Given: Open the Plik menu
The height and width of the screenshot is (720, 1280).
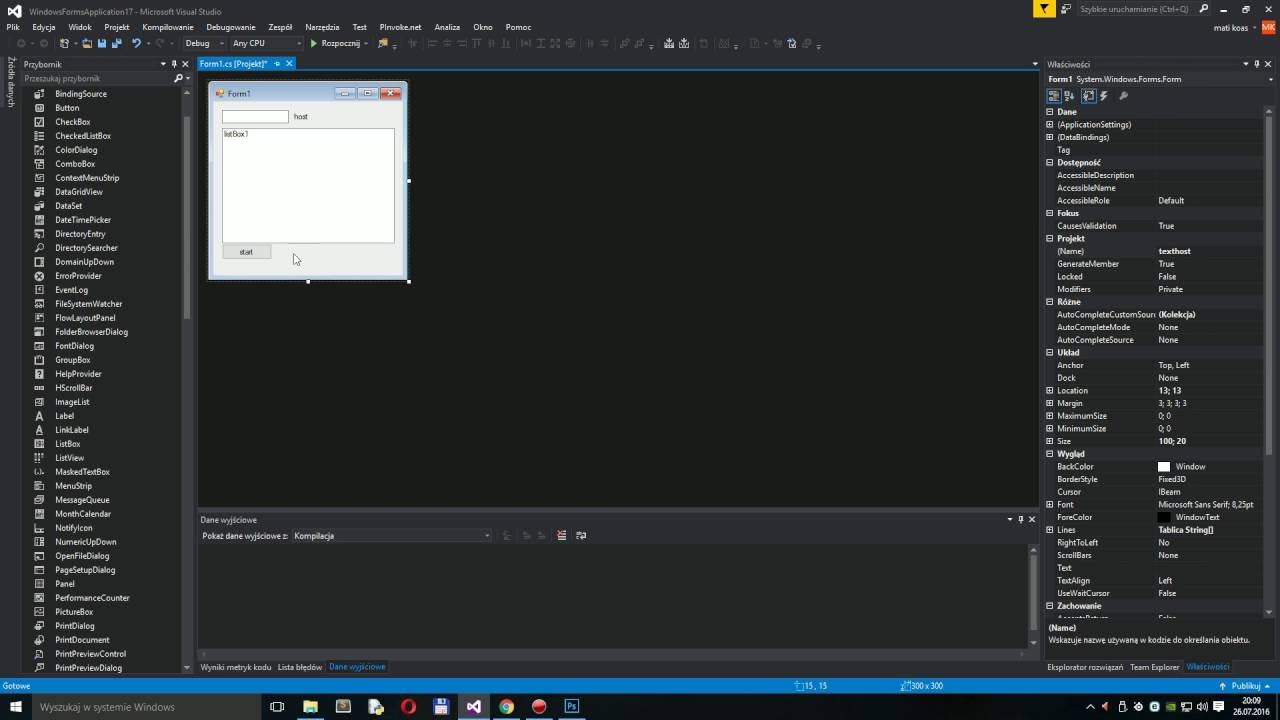Looking at the screenshot, I should [13, 27].
